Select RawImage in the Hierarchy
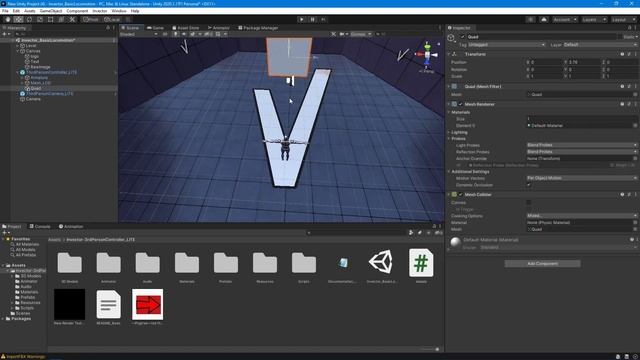The height and width of the screenshot is (360, 640). [x=40, y=67]
